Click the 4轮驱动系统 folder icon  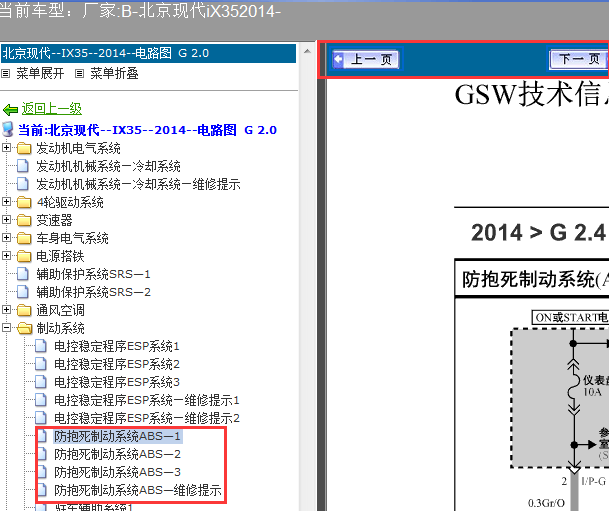coord(24,202)
